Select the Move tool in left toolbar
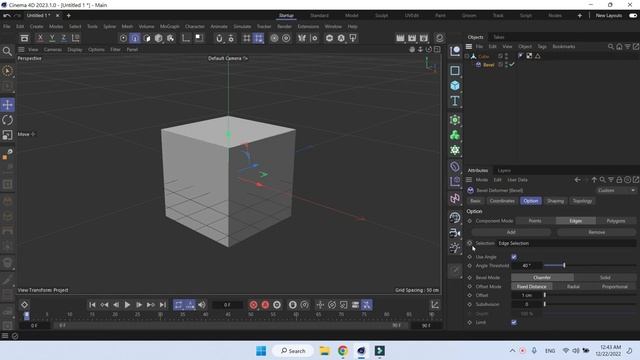 pyautogui.click(x=7, y=105)
